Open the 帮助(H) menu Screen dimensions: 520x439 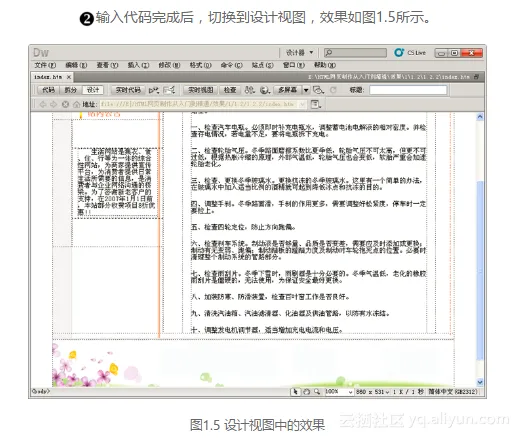pyautogui.click(x=325, y=65)
